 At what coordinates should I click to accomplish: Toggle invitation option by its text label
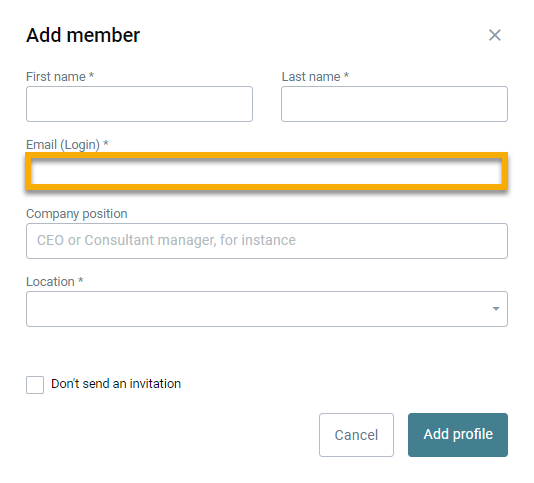116,384
